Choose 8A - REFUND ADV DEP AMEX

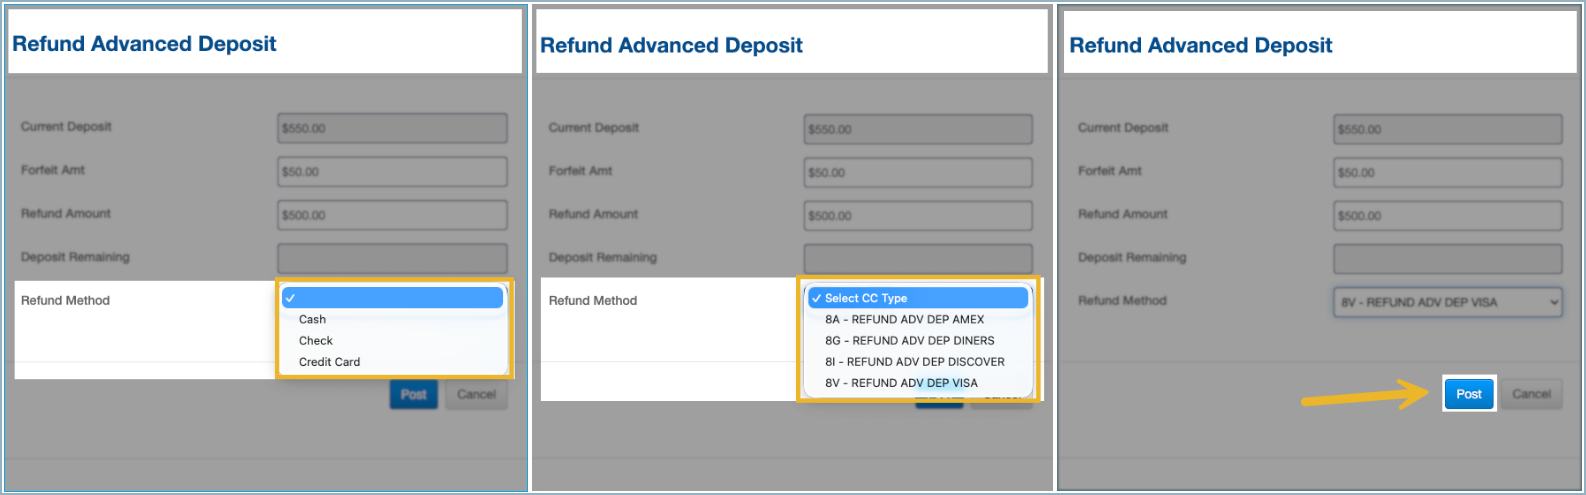point(904,320)
